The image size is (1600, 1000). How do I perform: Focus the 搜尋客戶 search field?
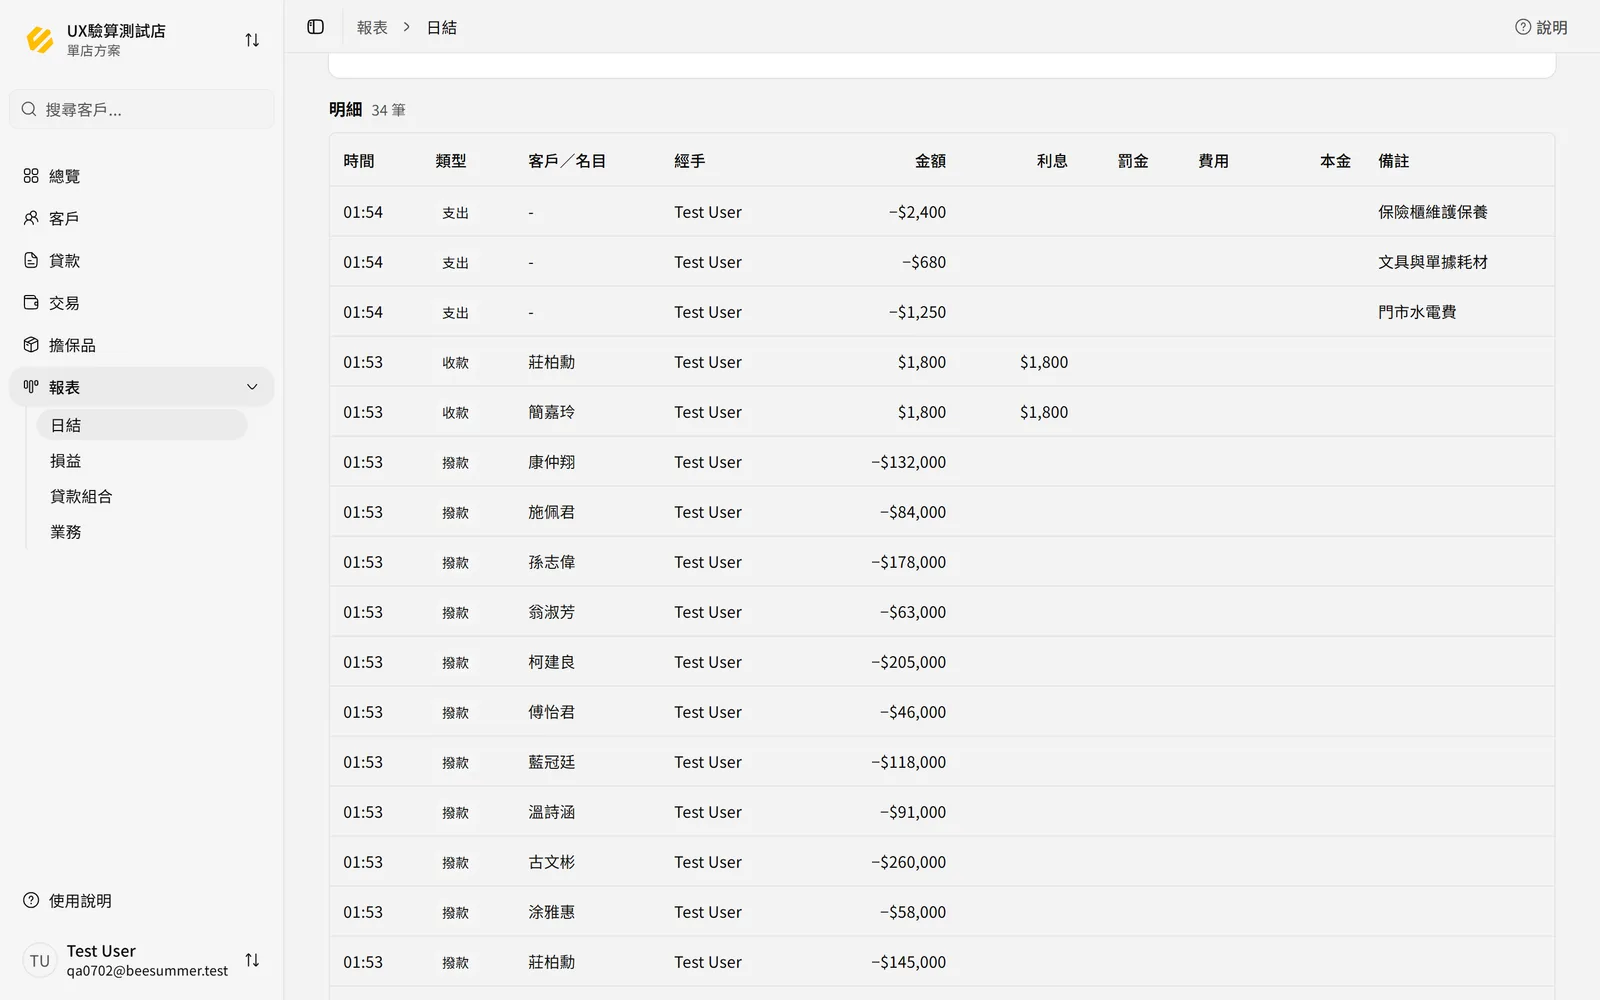[141, 109]
